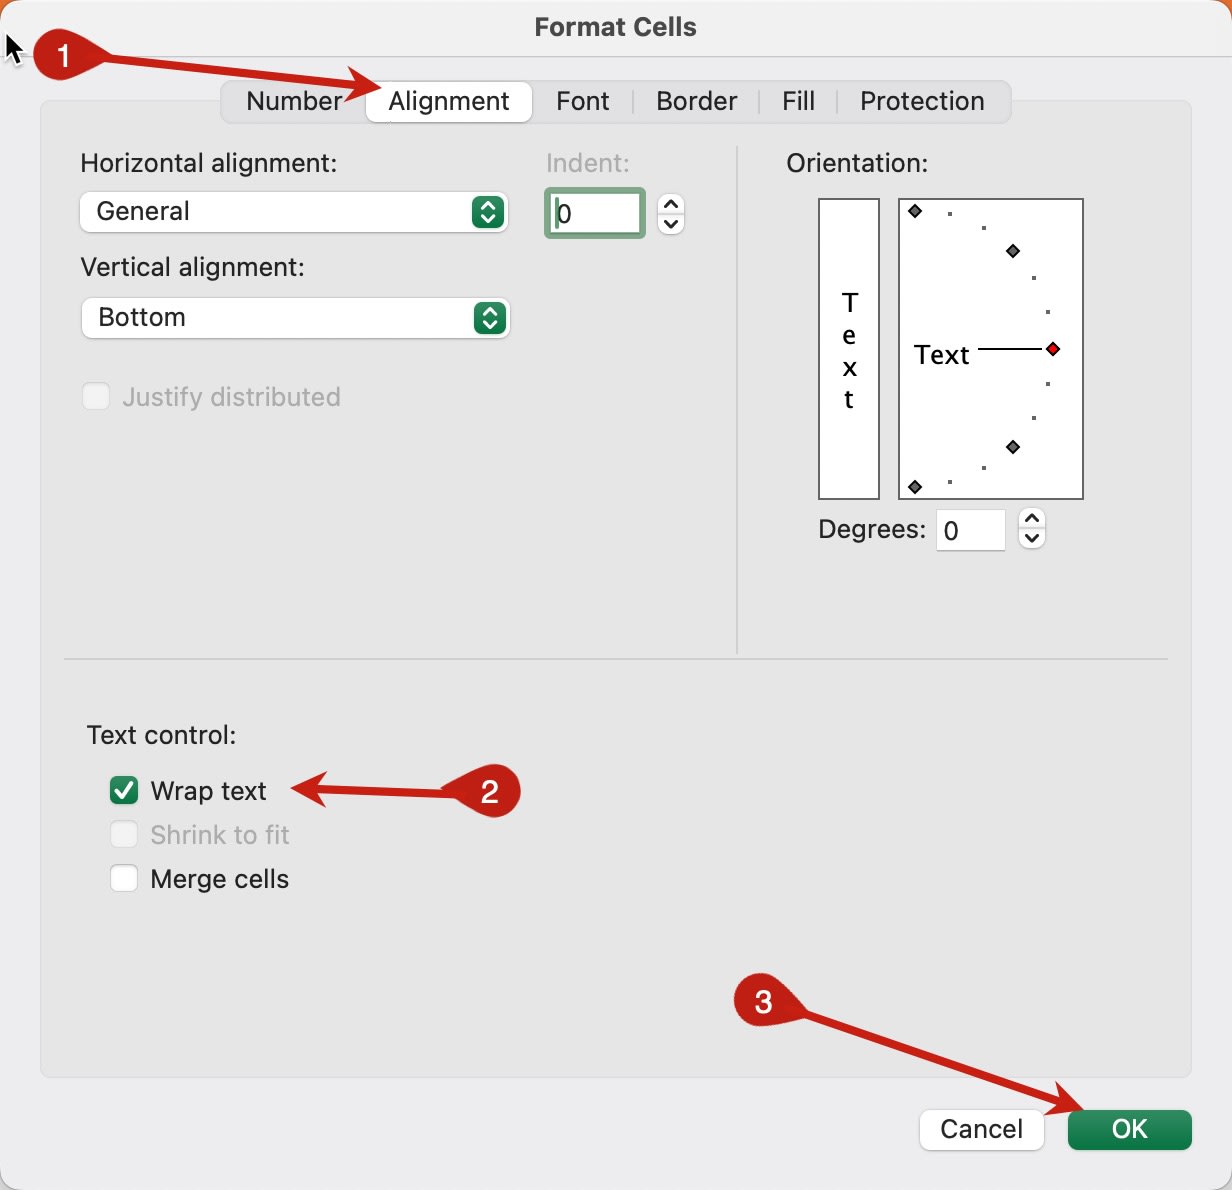This screenshot has width=1232, height=1190.
Task: Check the Justify distributed option
Action: tap(95, 396)
